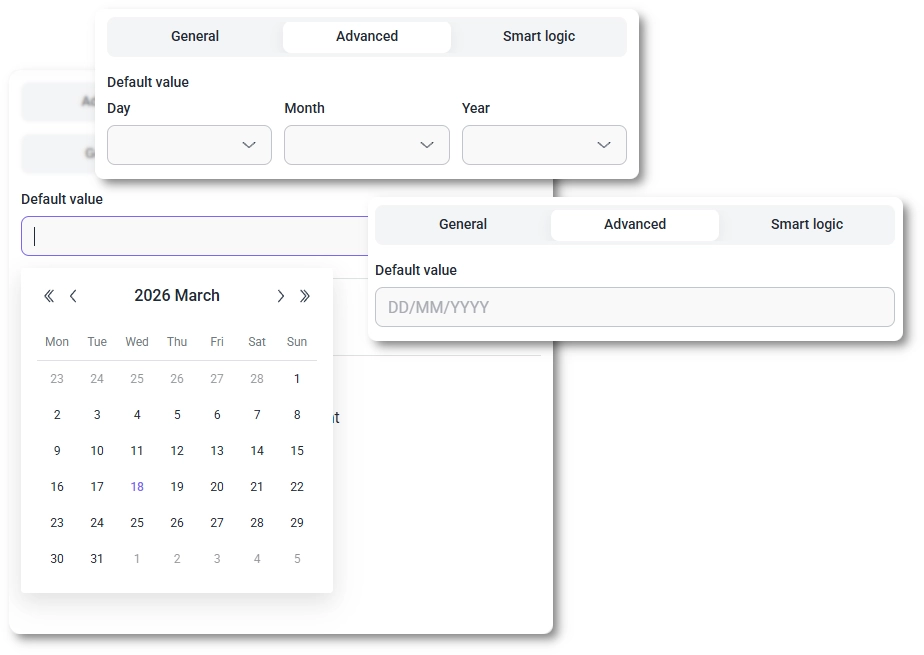The image size is (924, 655).
Task: Select March 31 in the calendar
Action: [97, 558]
